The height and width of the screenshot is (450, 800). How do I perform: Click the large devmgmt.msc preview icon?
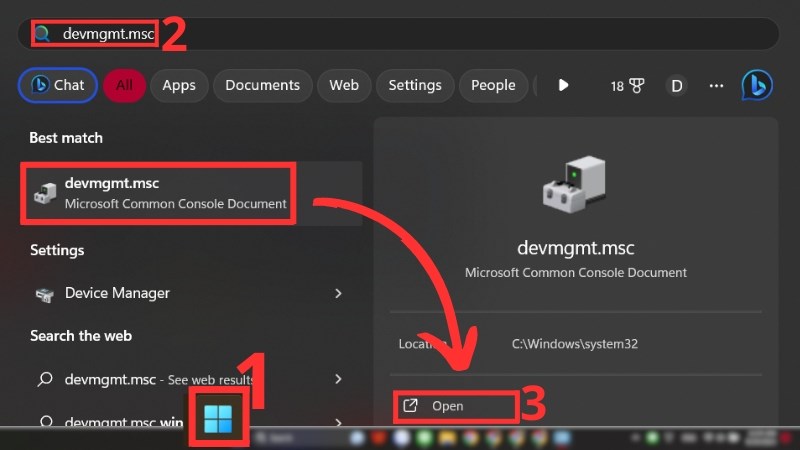point(575,184)
